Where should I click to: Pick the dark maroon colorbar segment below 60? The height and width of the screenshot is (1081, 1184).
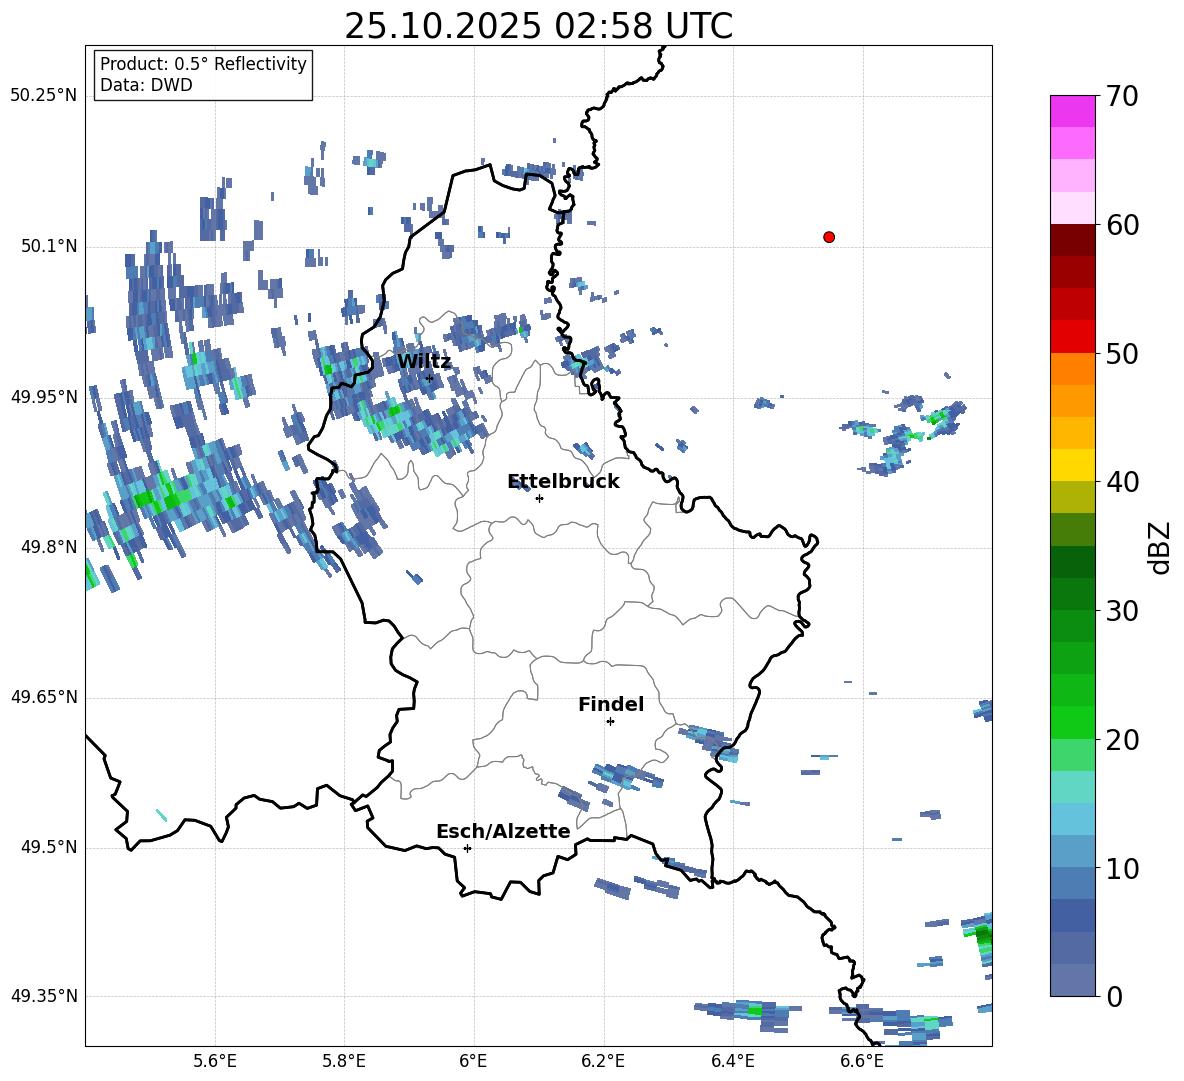coord(1072,240)
